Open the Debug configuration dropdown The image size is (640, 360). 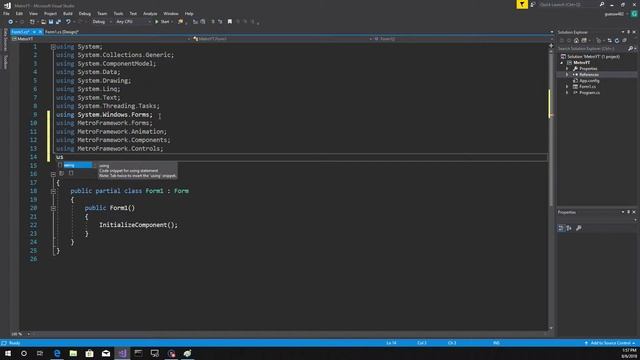tap(101, 22)
